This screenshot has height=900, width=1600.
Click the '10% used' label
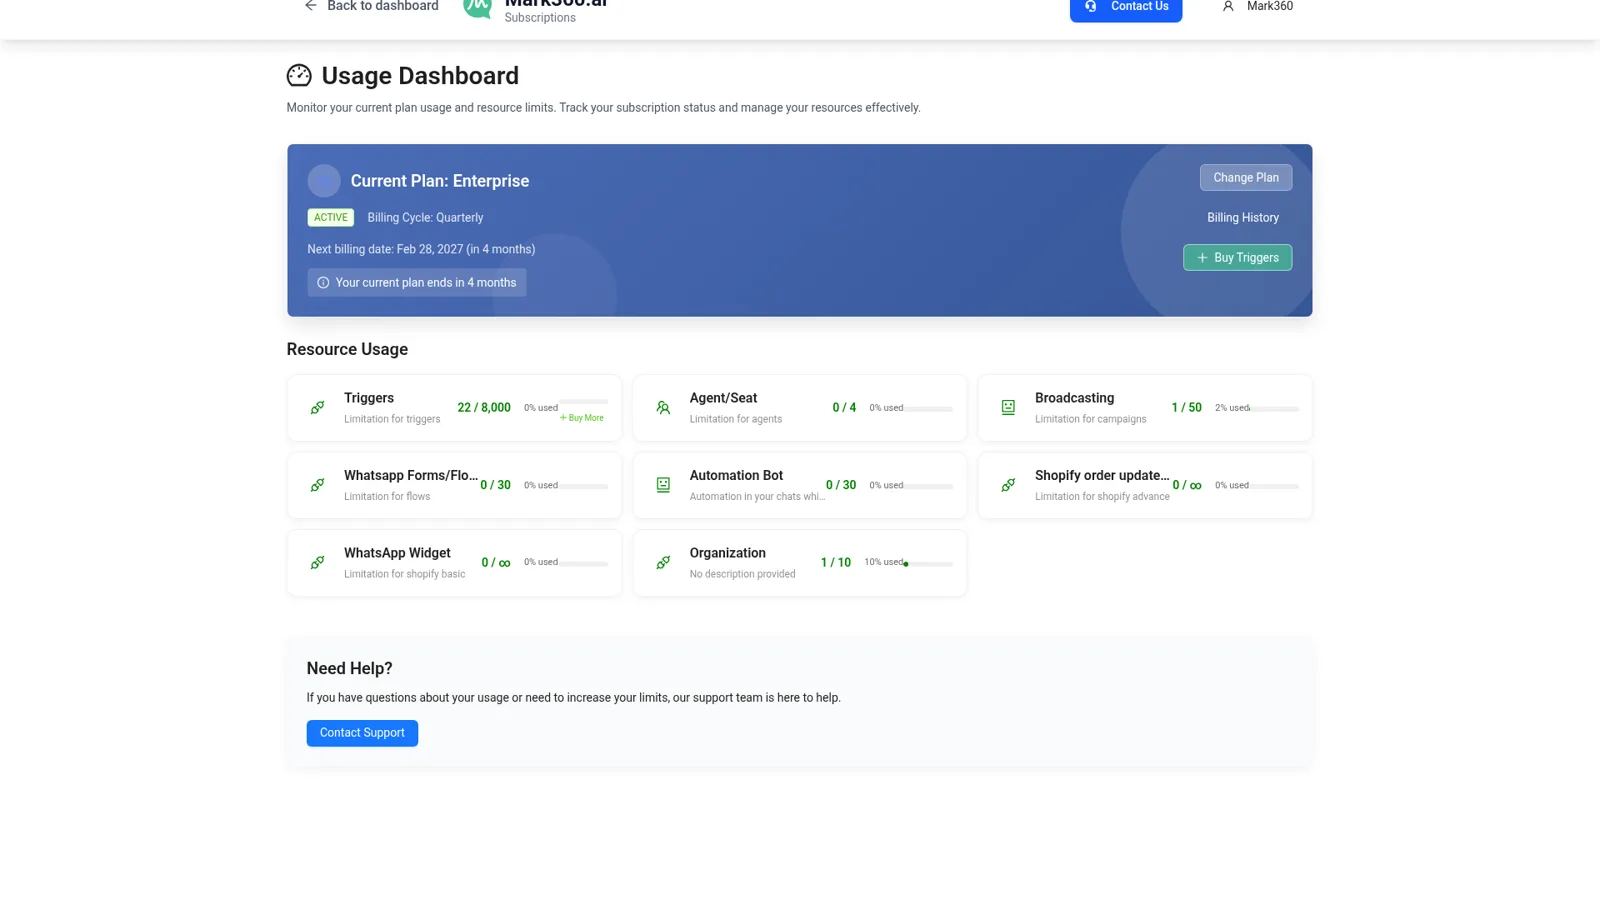click(x=884, y=563)
